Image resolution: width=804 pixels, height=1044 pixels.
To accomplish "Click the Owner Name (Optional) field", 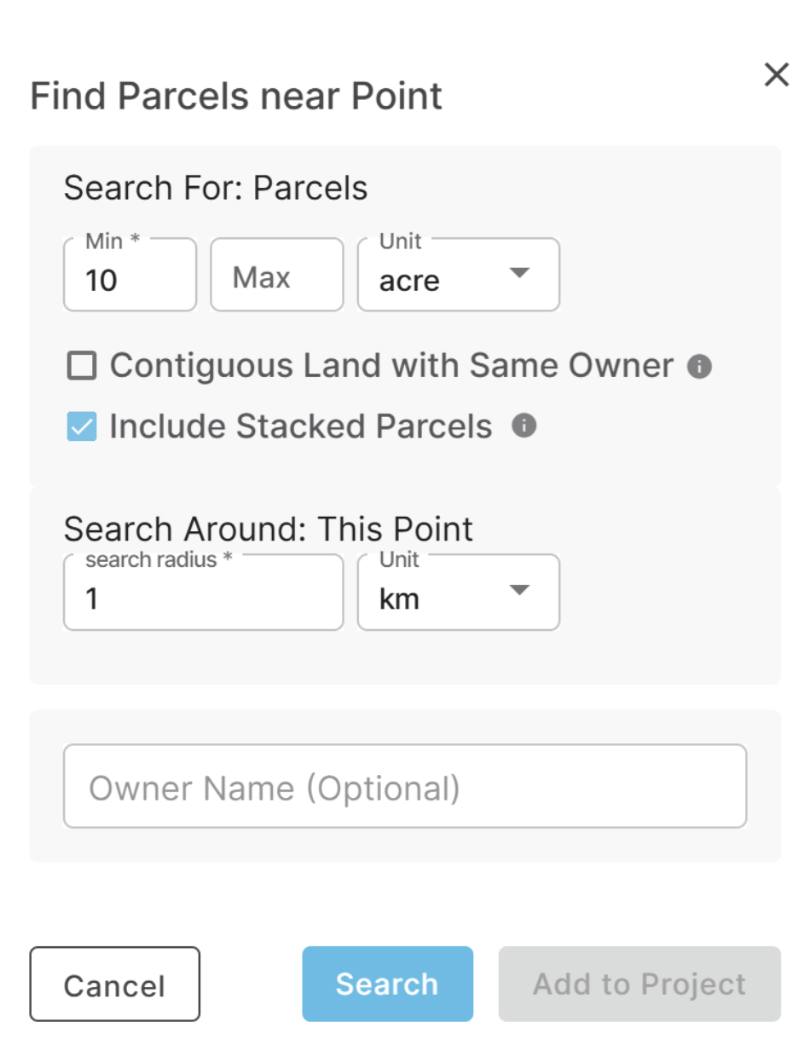I will [x=405, y=786].
